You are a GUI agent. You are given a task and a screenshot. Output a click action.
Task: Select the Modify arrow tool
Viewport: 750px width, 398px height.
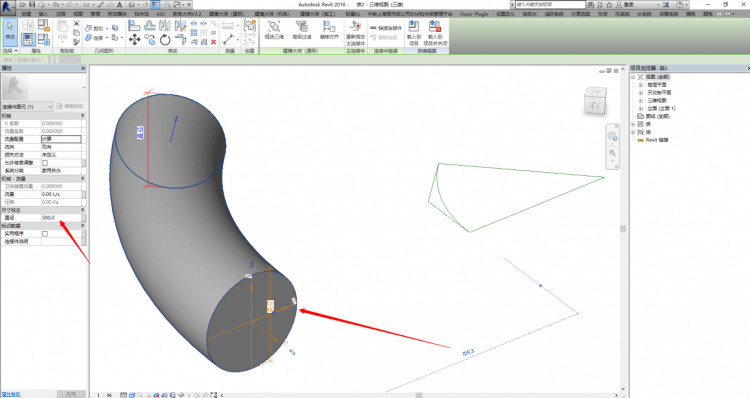10,31
